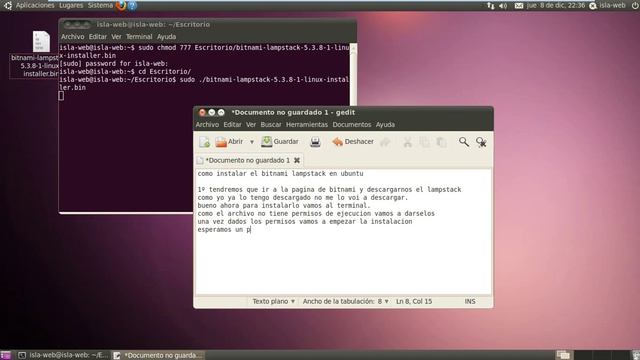
Task: Click the print icon in gedit toolbar
Action: click(315, 142)
